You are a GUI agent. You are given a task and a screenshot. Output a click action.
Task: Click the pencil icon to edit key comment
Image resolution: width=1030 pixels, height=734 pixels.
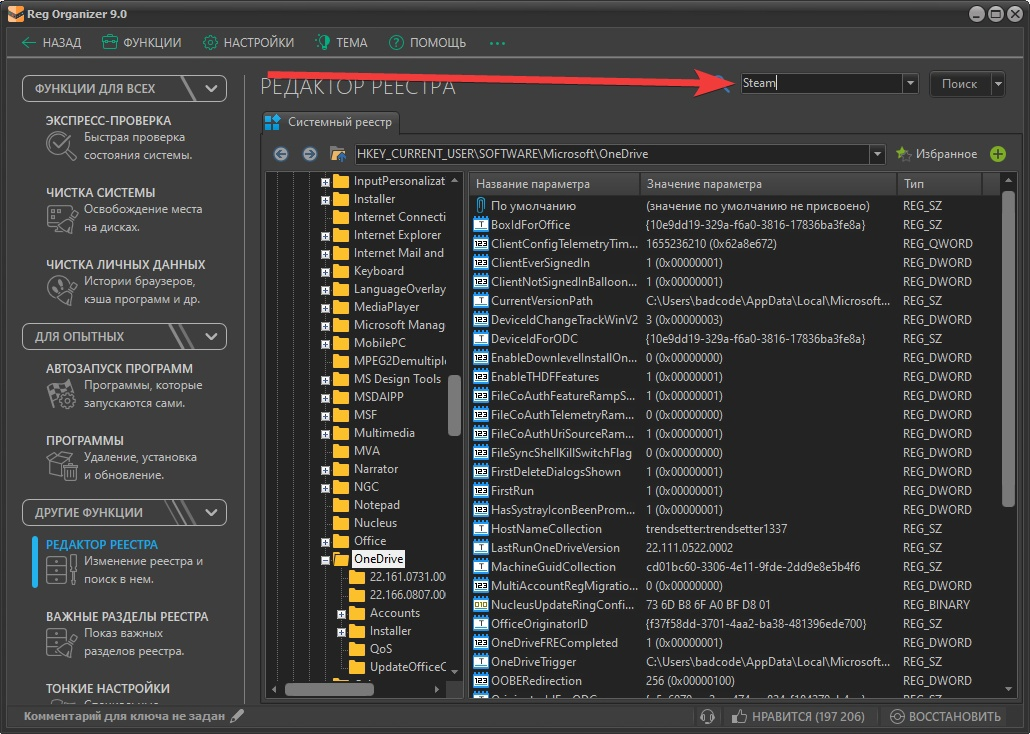tap(237, 716)
